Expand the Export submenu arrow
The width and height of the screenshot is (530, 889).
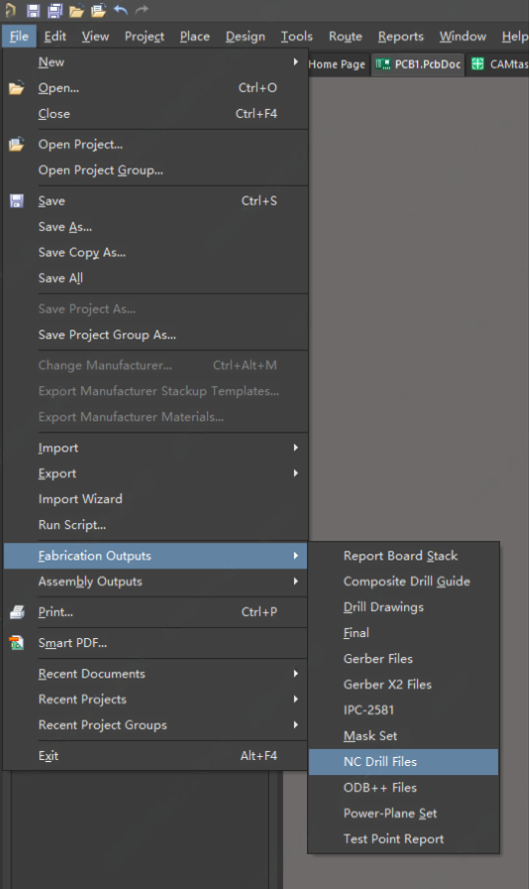tap(295, 473)
